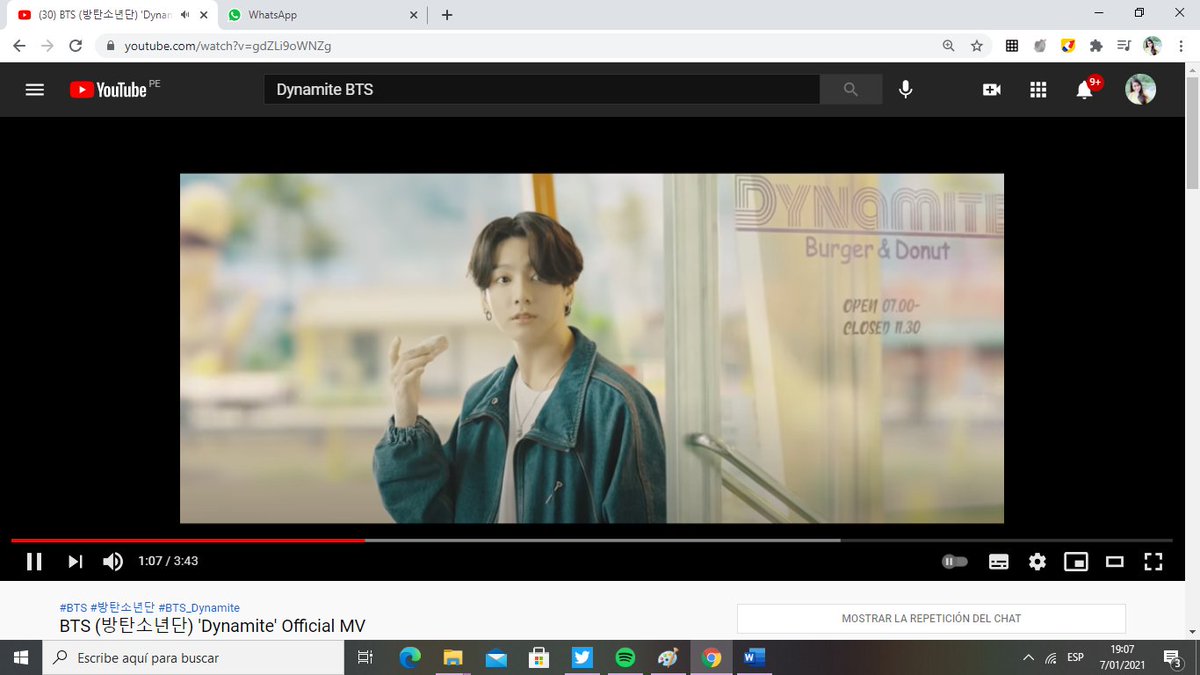Click the Dynamite BTS search field
This screenshot has height=675, width=1200.
click(542, 89)
